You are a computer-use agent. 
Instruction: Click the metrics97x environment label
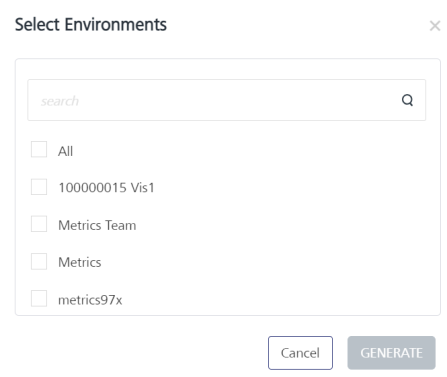click(90, 300)
